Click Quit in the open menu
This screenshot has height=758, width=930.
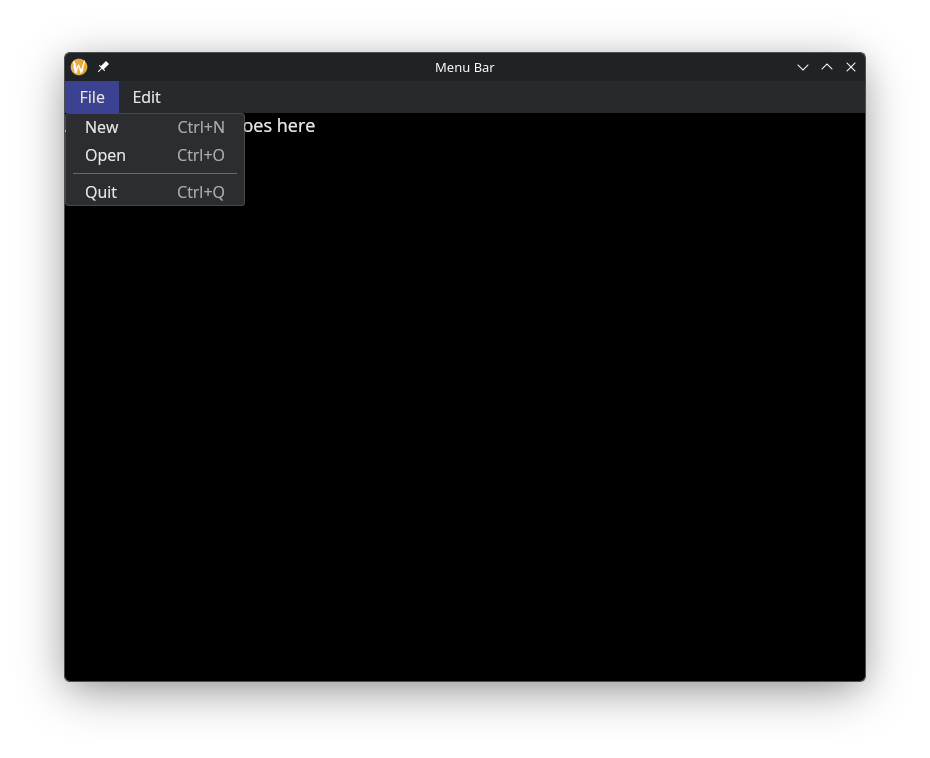[100, 191]
